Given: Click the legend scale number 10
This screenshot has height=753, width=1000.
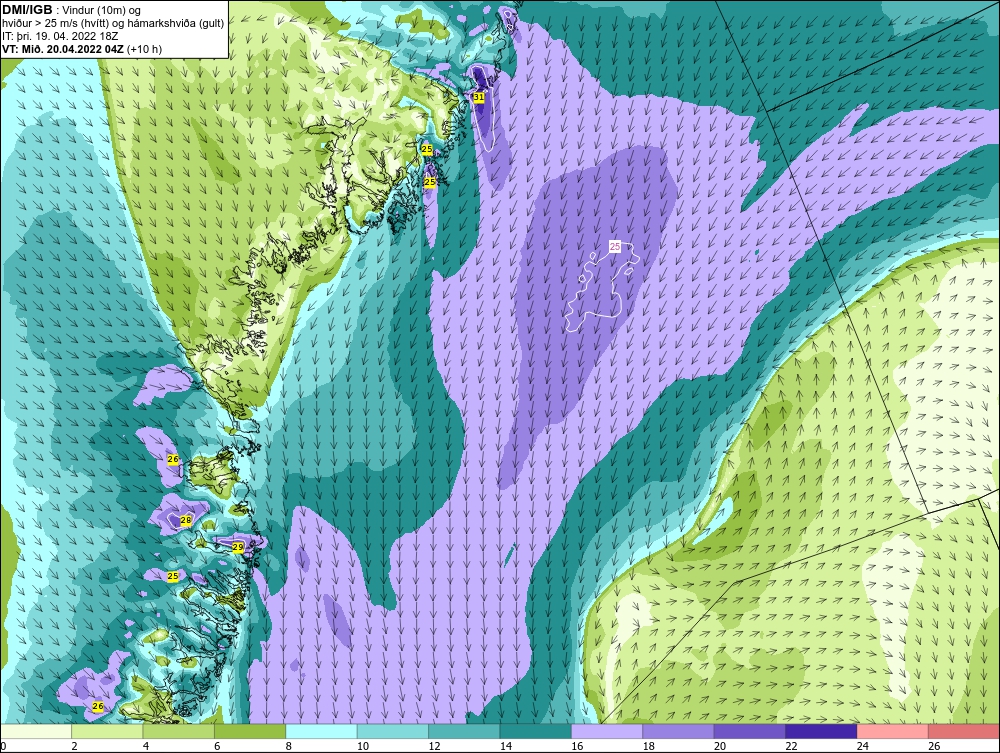Looking at the screenshot, I should tap(363, 746).
